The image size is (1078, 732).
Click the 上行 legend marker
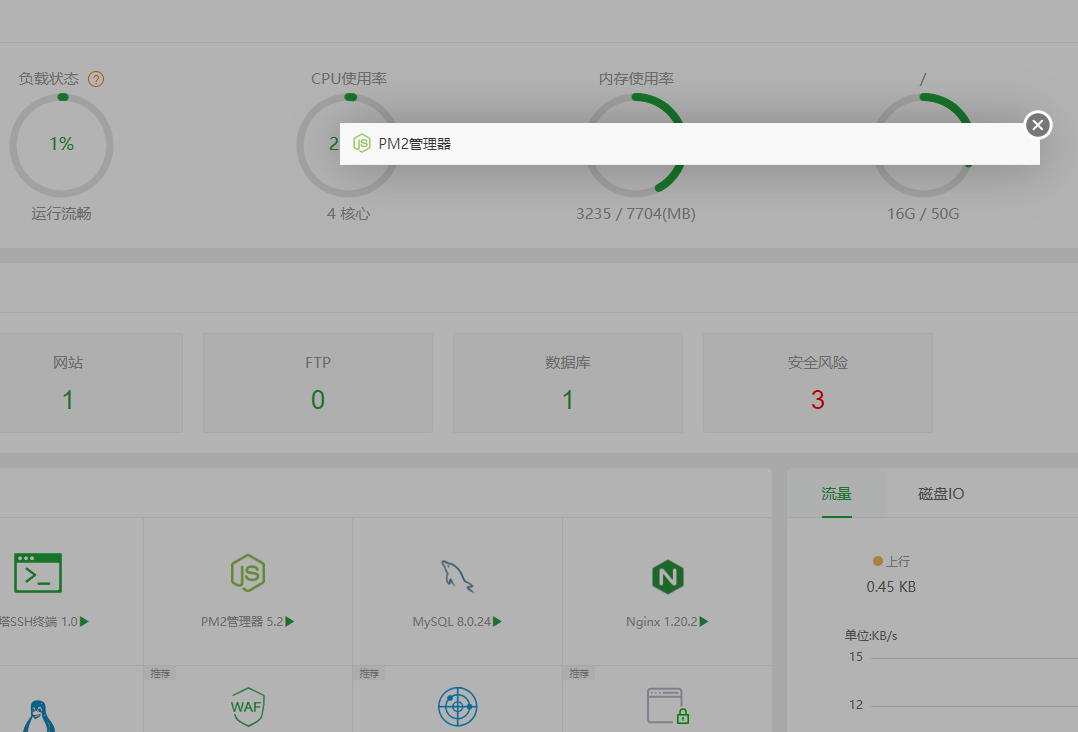point(877,562)
